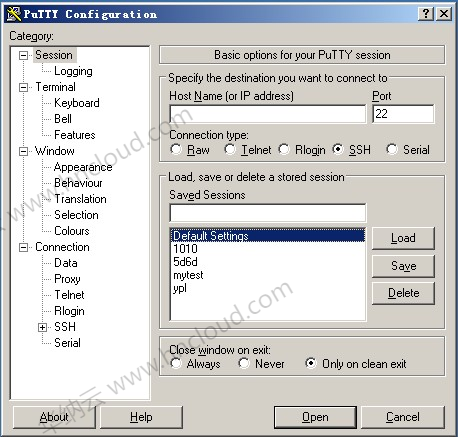Viewport: 458px width, 437px height.
Task: Click the question mark help button
Action: (426, 14)
